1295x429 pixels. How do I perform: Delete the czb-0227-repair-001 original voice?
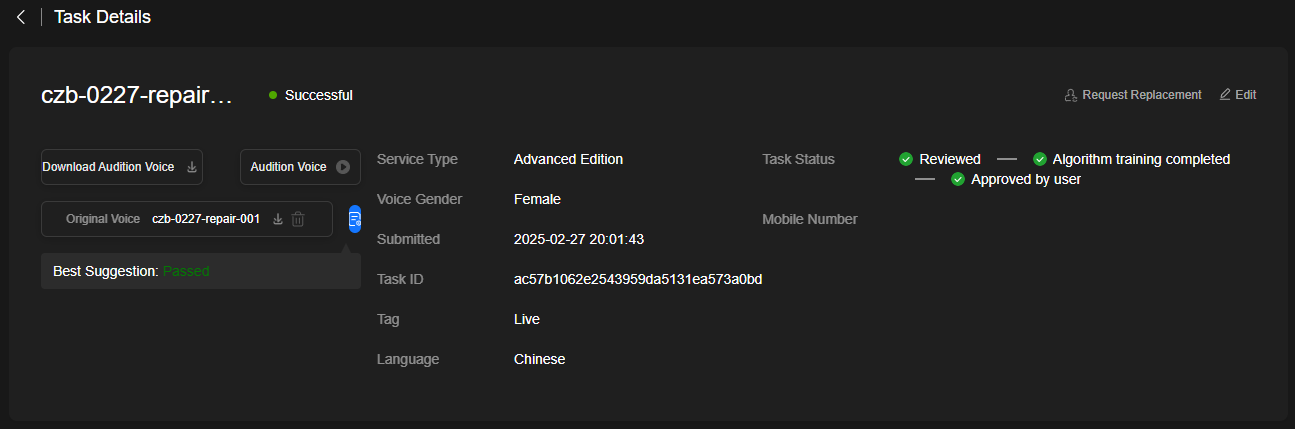point(298,219)
